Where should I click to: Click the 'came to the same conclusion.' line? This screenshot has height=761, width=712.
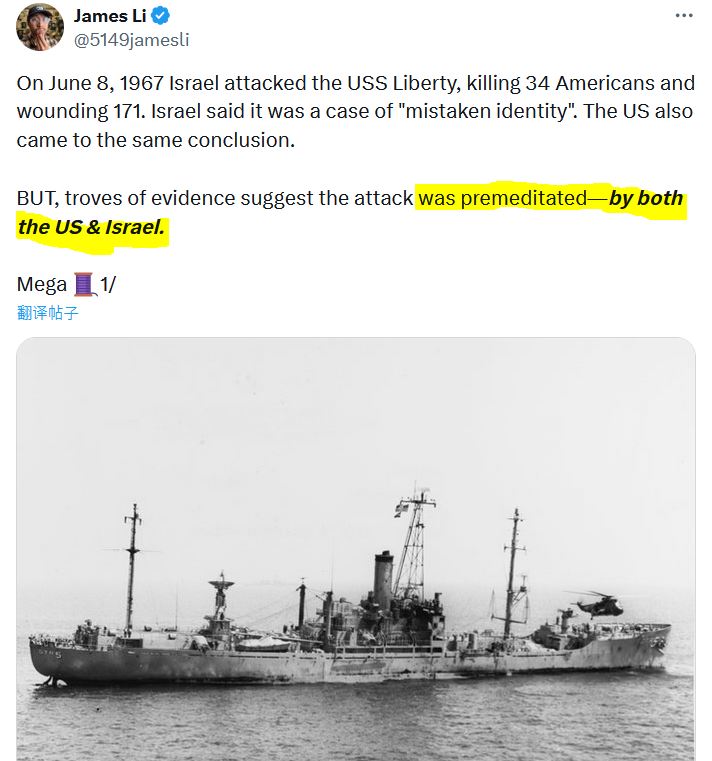[156, 140]
